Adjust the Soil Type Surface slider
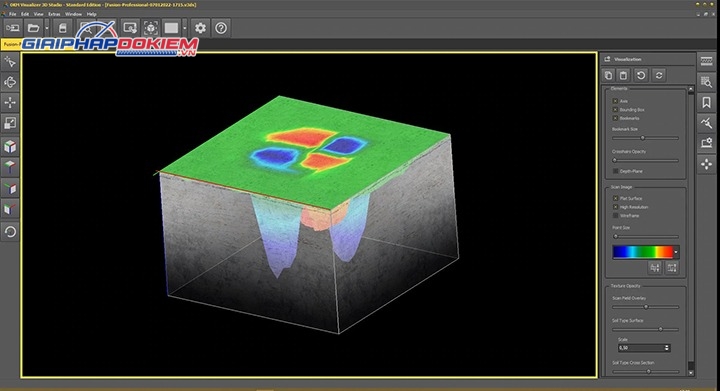The height and width of the screenshot is (391, 720). (645, 329)
